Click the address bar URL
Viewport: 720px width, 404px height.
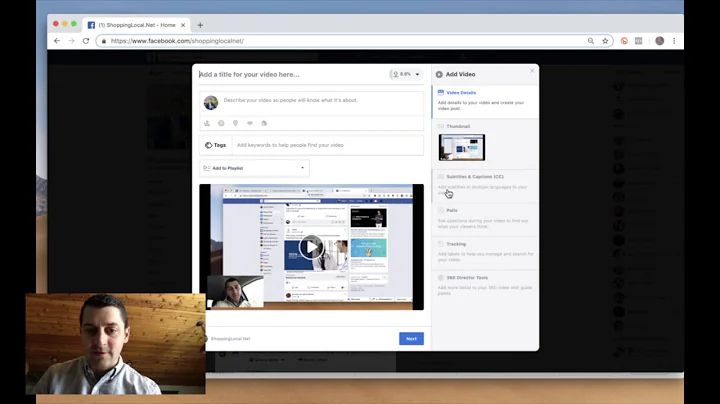coord(177,41)
